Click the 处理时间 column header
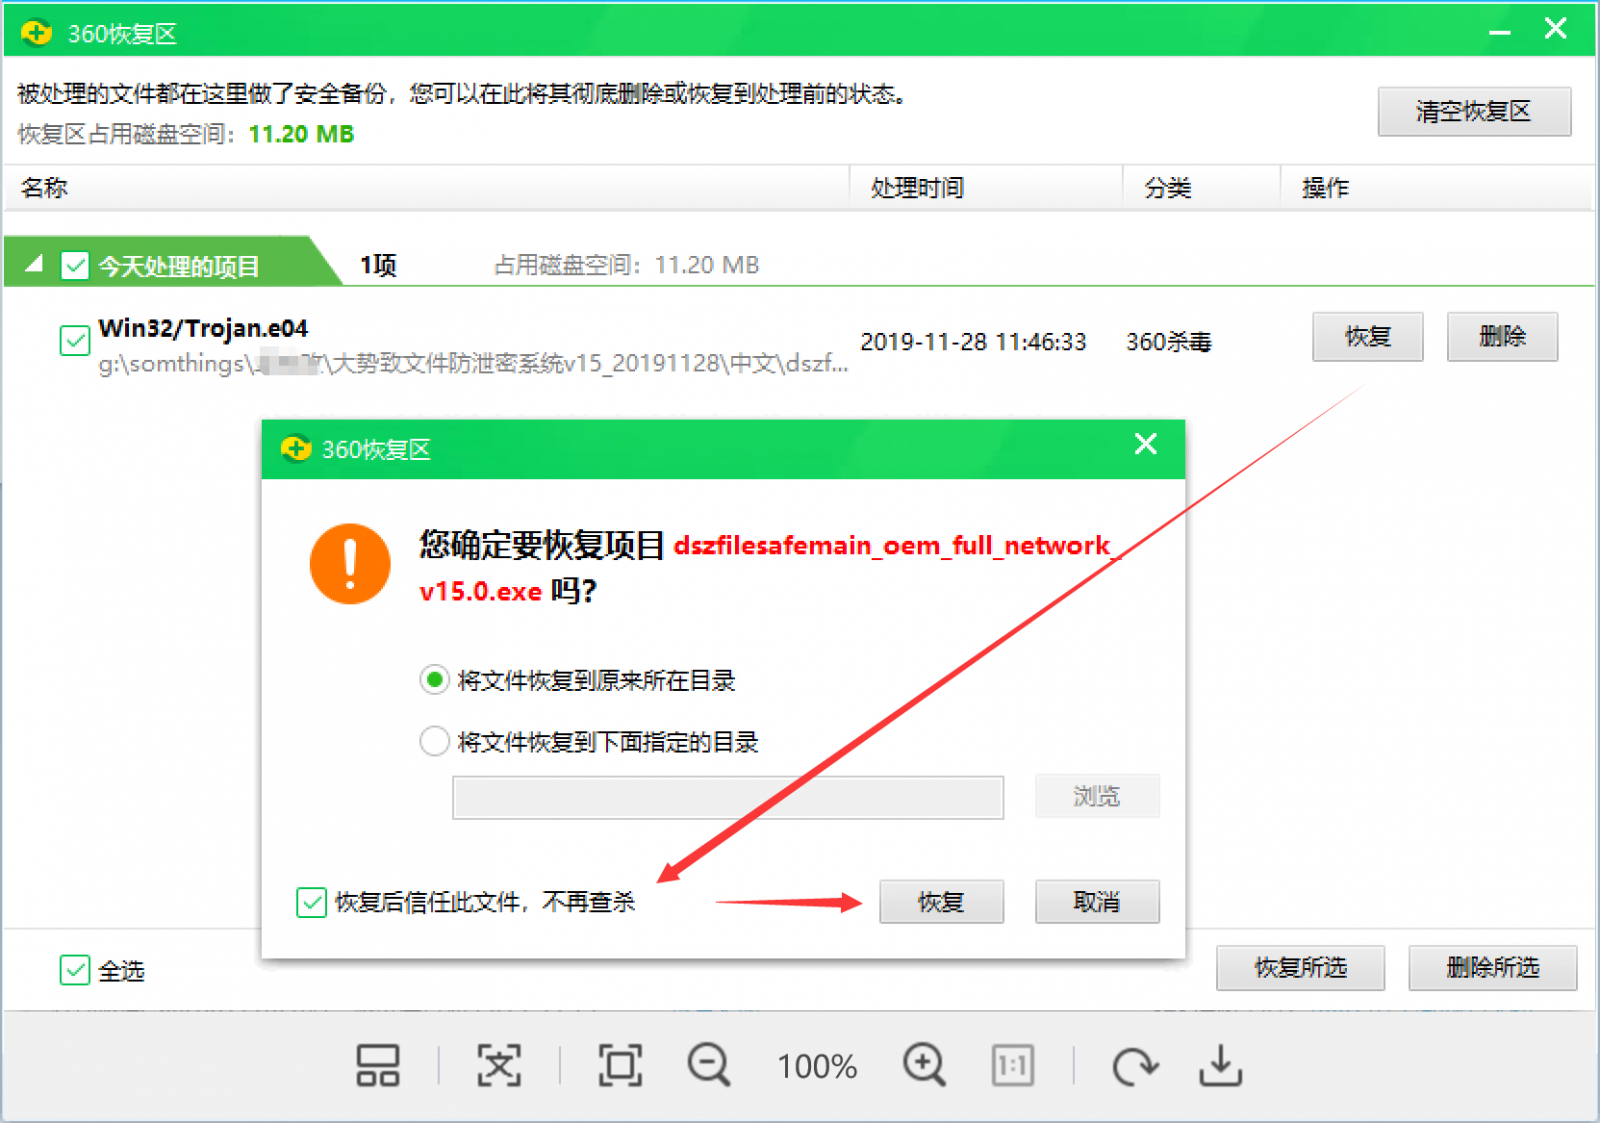1600x1123 pixels. point(916,188)
